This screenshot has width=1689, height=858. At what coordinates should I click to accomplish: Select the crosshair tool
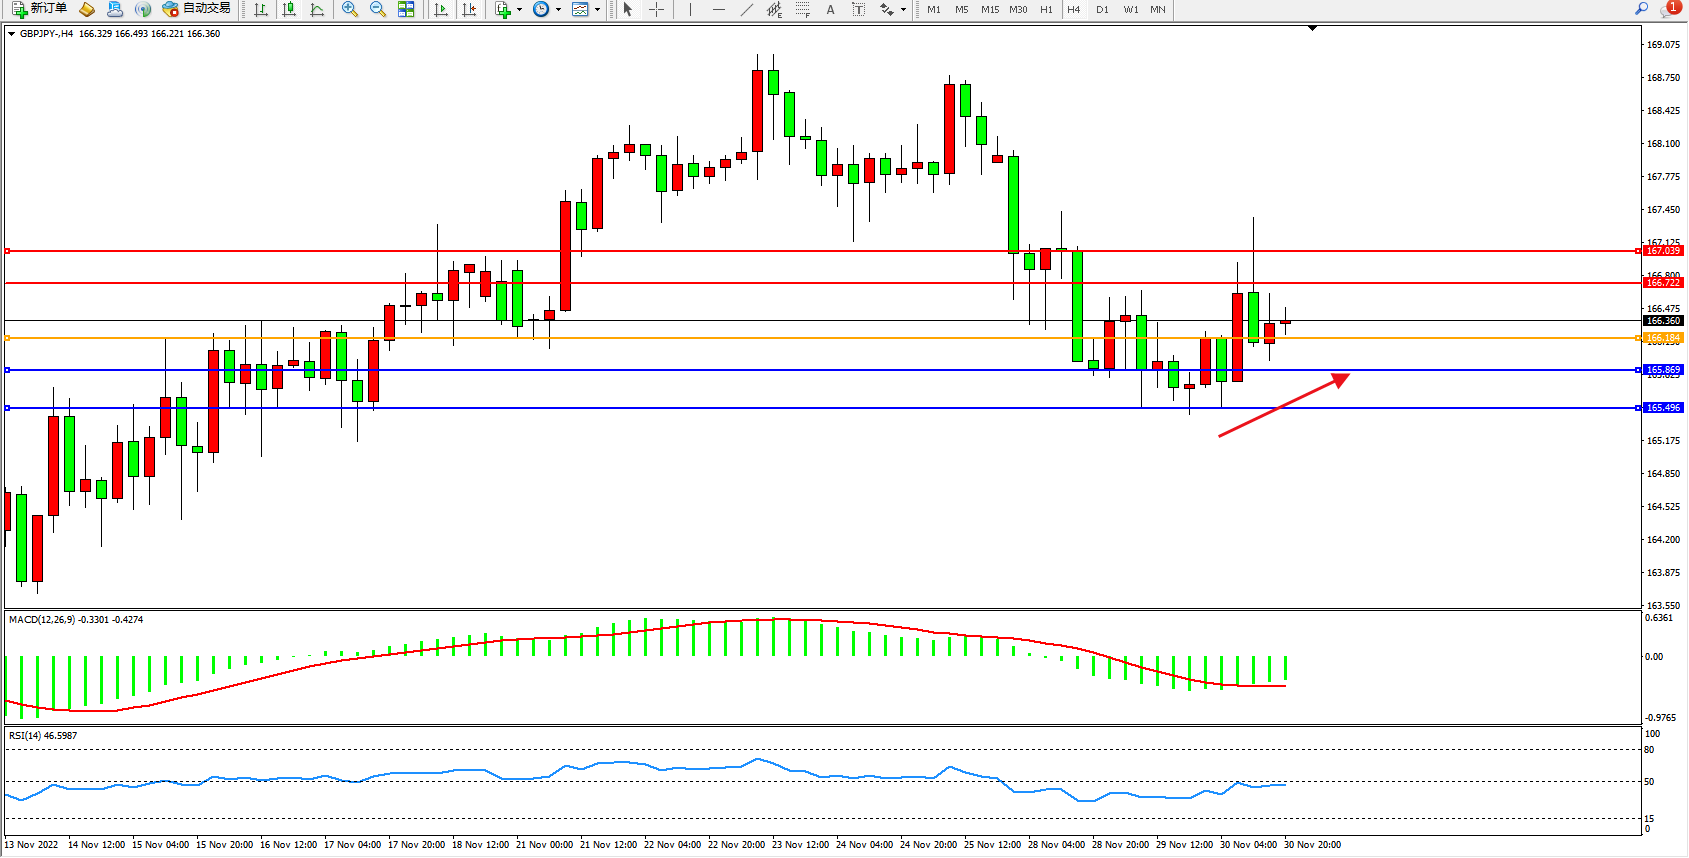[656, 9]
